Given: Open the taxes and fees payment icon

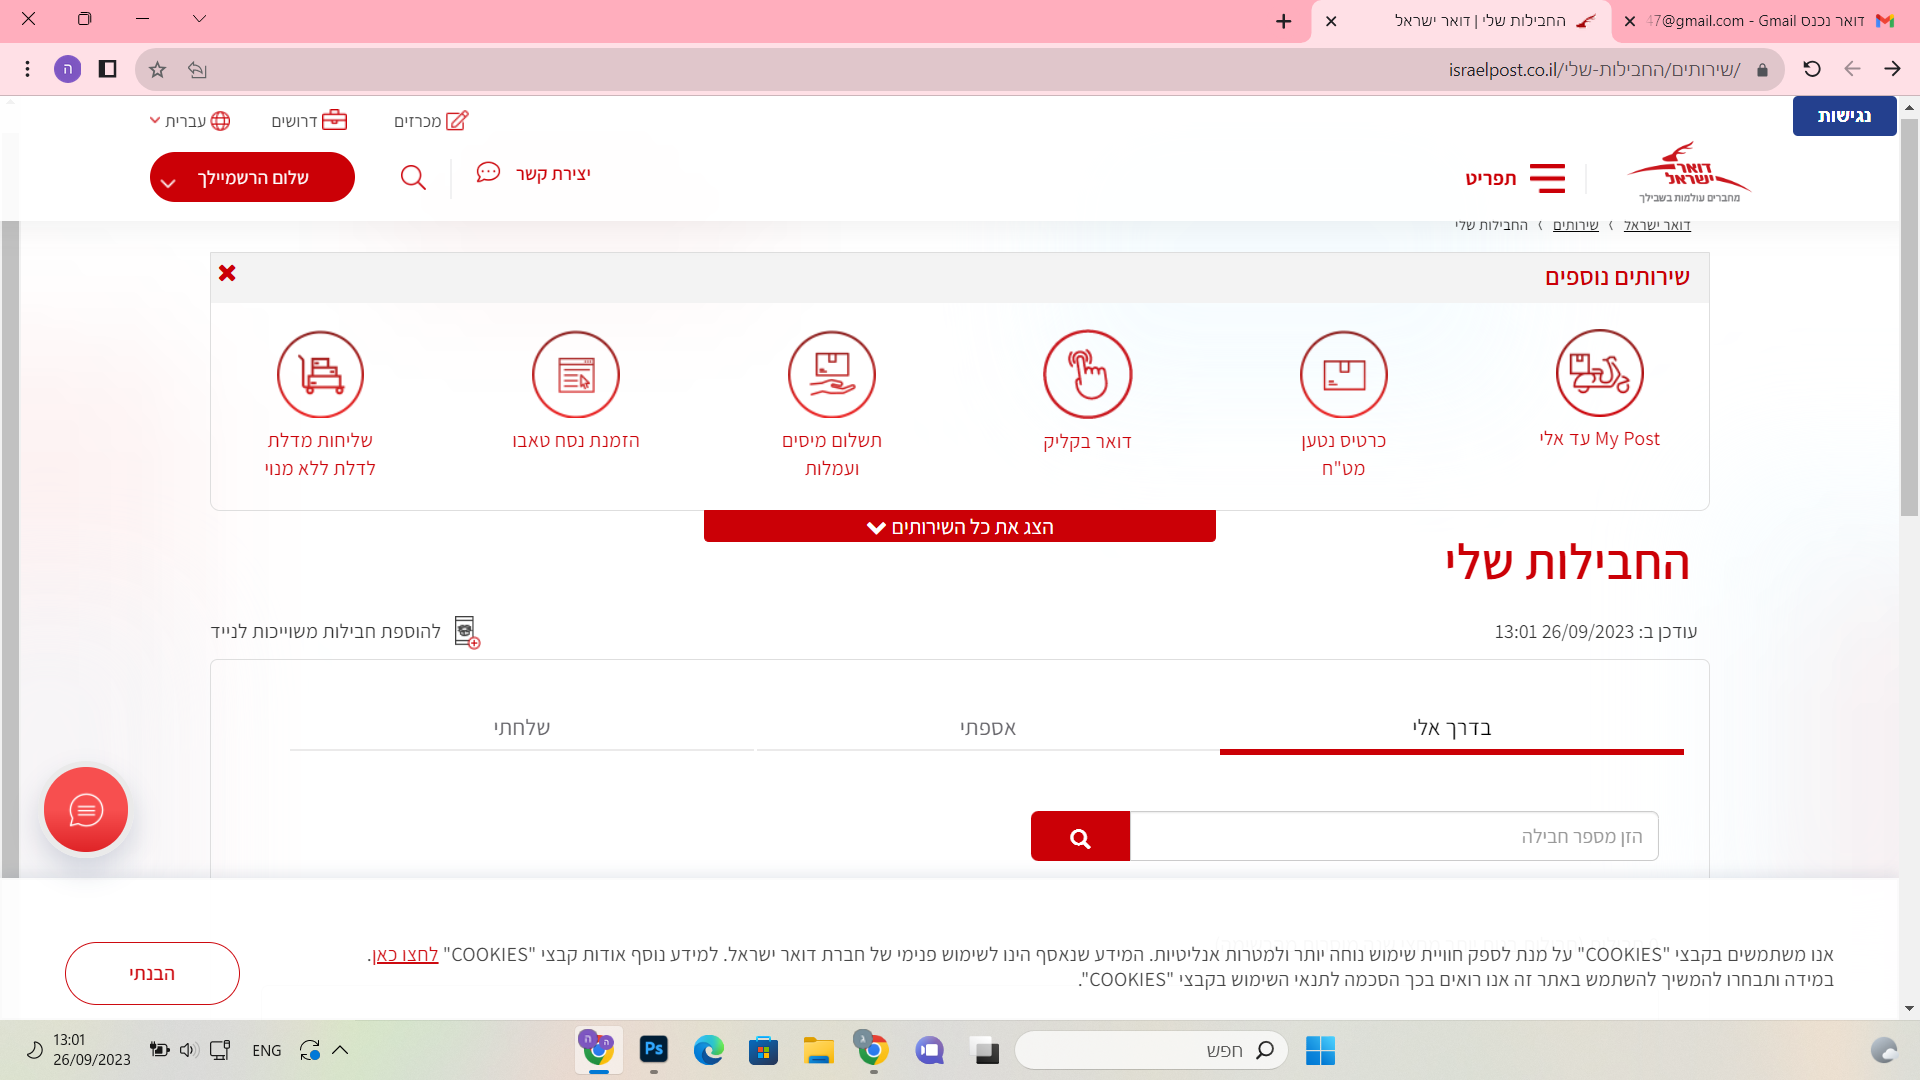Looking at the screenshot, I should 831,374.
